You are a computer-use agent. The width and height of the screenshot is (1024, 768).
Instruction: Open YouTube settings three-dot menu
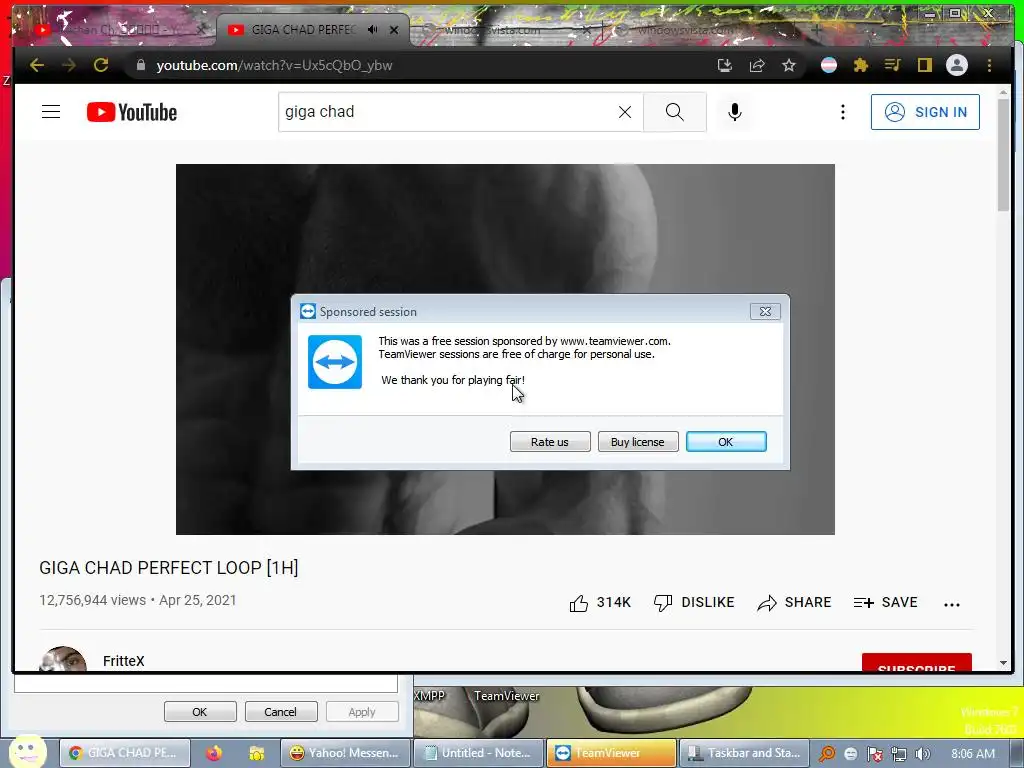click(x=842, y=112)
